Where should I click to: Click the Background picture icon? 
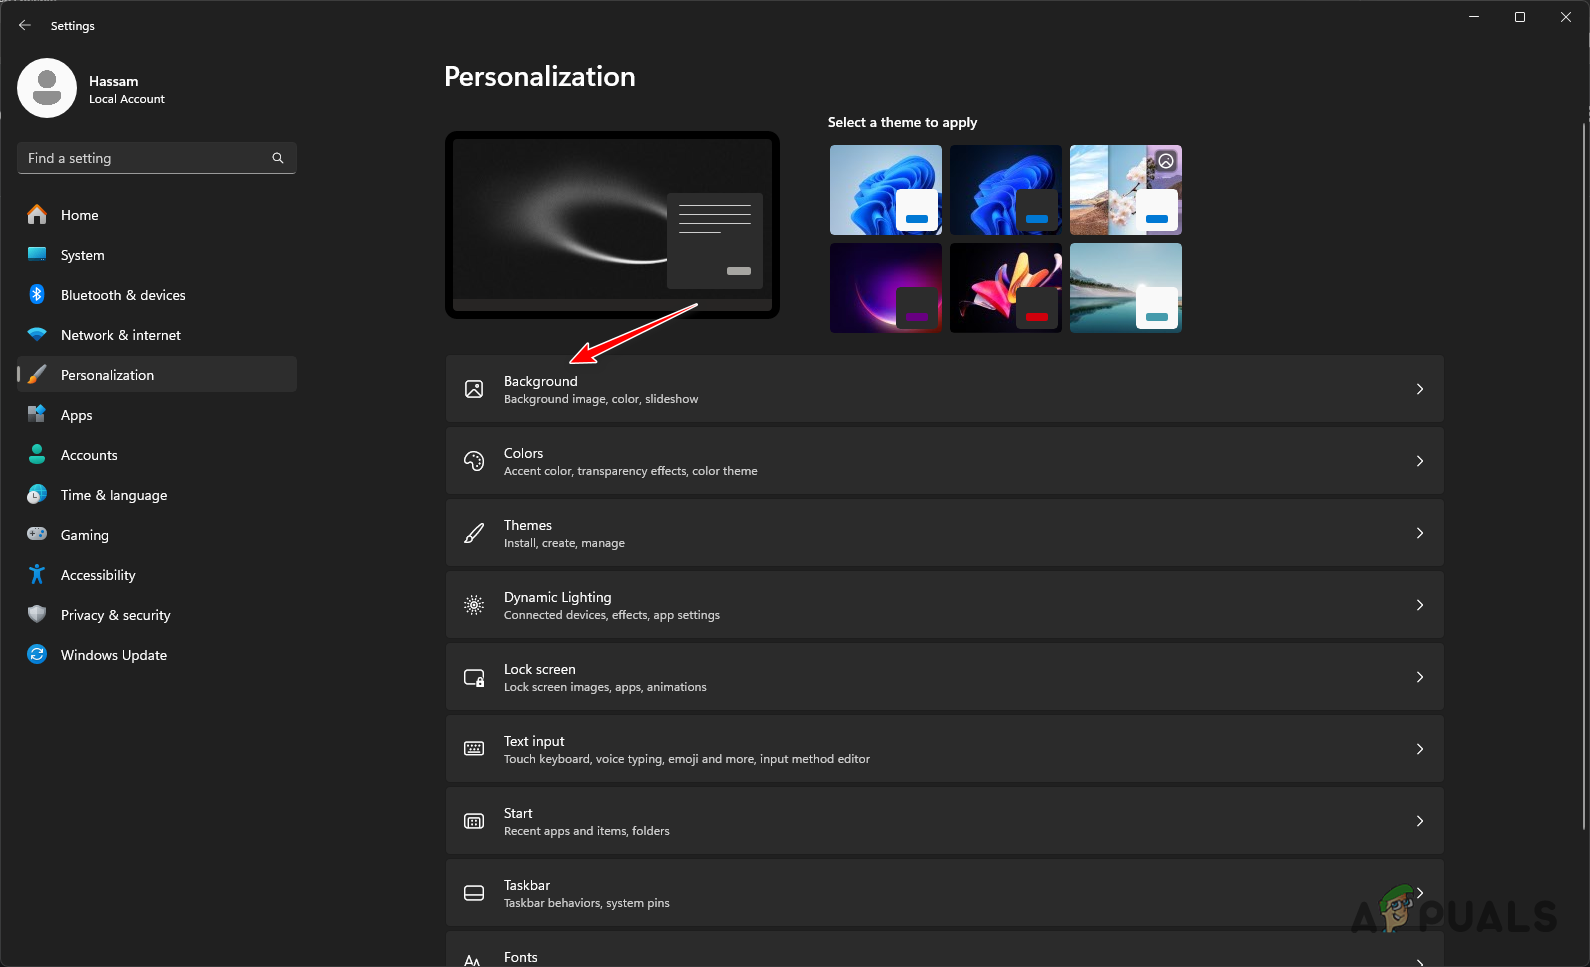pos(474,389)
